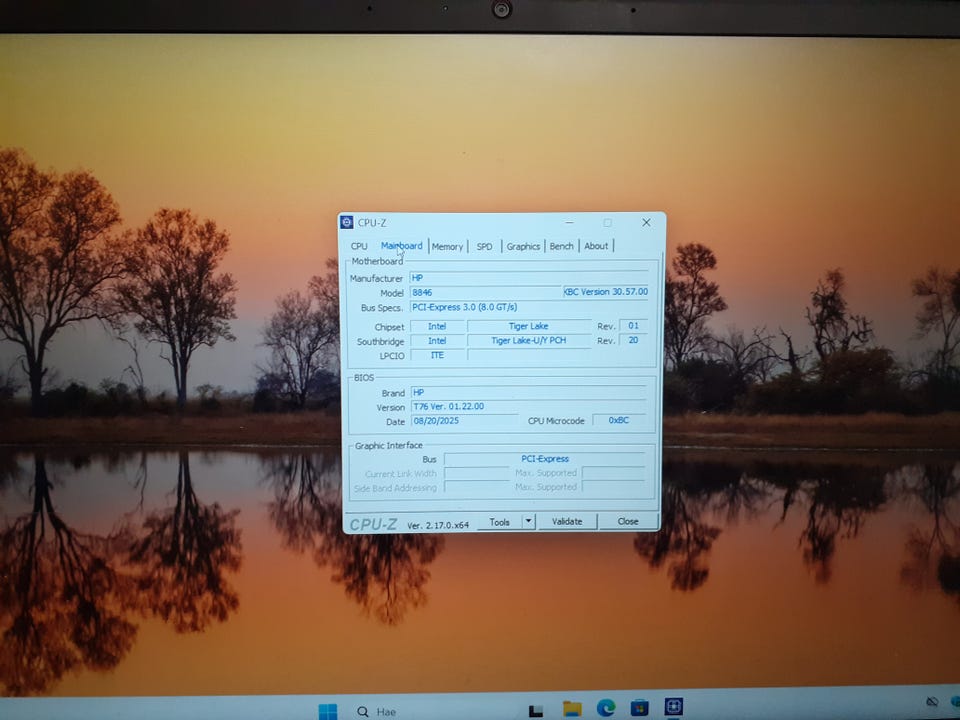Viewport: 960px width, 720px height.
Task: Expand the Tools dropdown arrow
Action: [x=528, y=521]
